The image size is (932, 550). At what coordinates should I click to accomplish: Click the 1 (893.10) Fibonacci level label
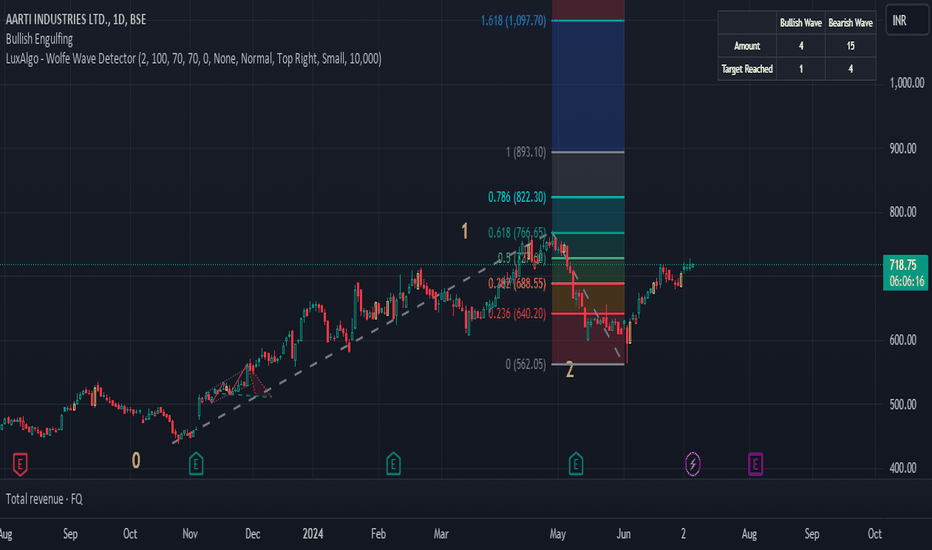coord(526,152)
